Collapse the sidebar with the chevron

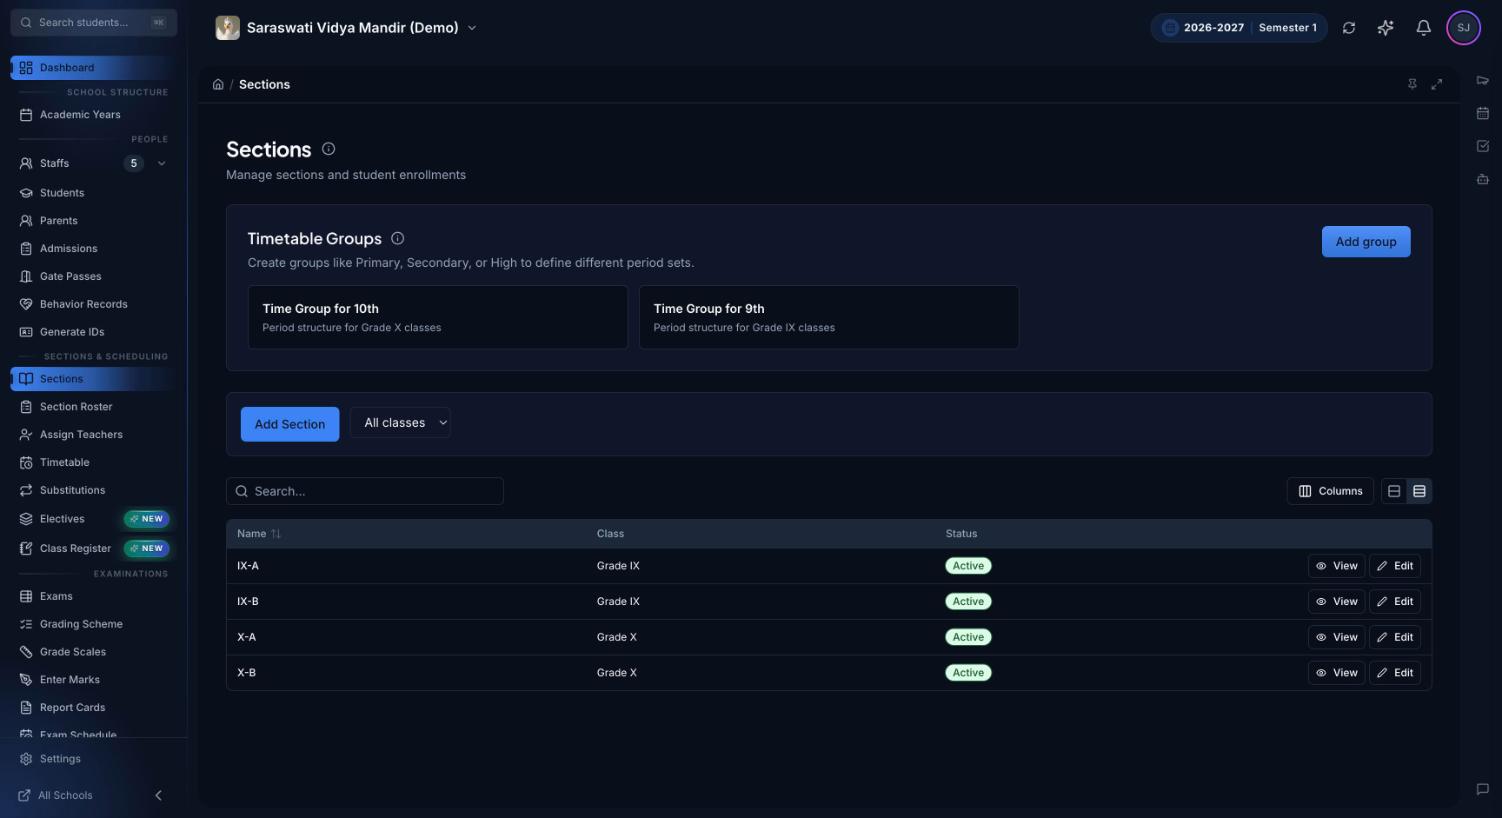click(x=158, y=796)
